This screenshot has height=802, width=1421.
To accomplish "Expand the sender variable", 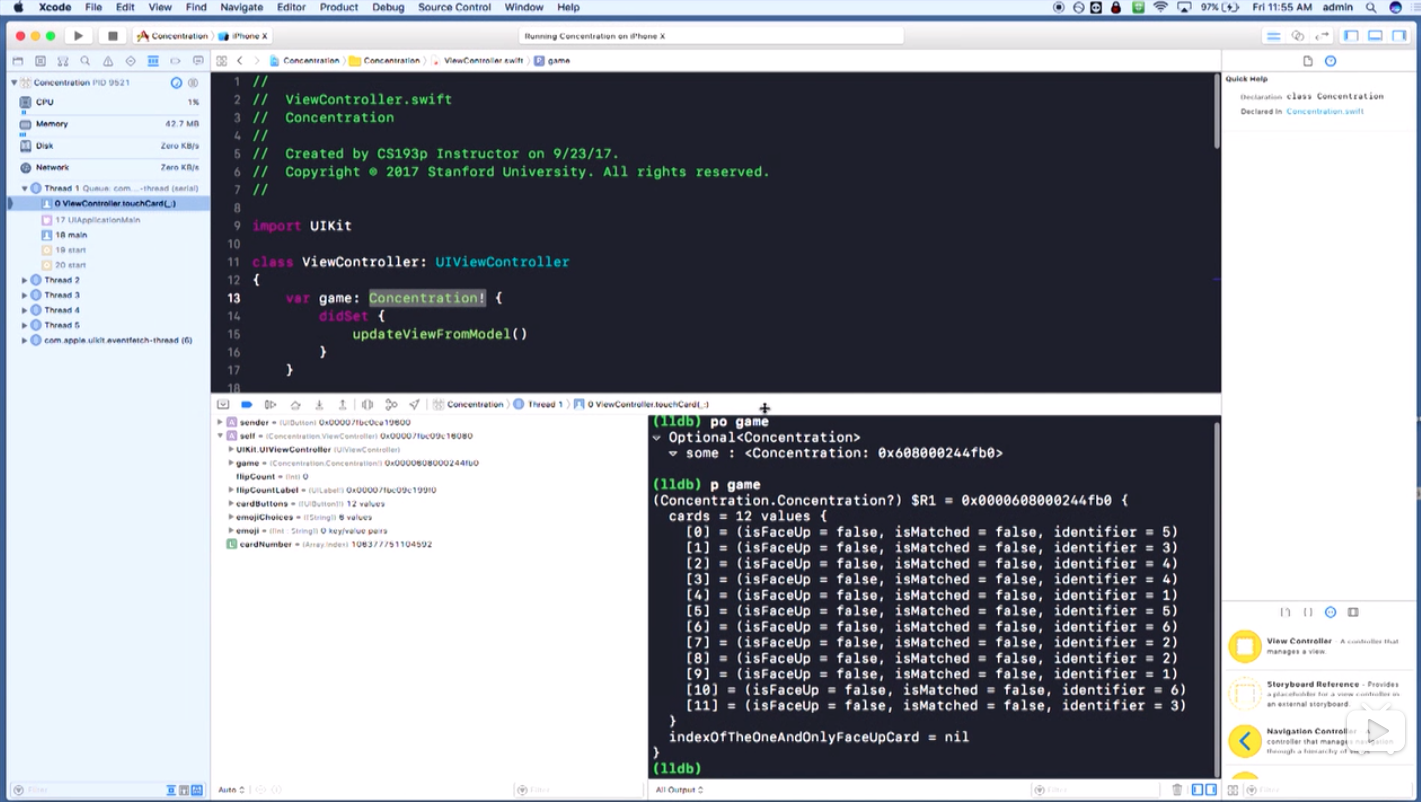I will coord(220,423).
